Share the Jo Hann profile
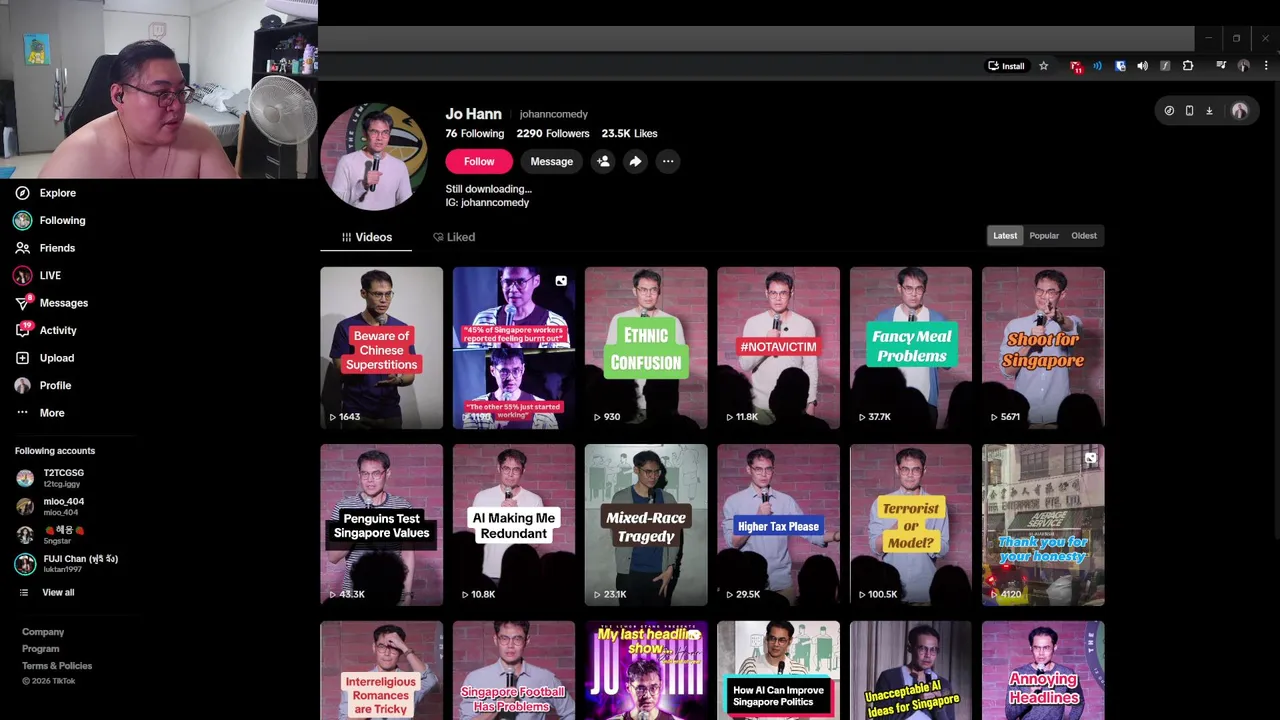The image size is (1280, 720). coord(635,161)
